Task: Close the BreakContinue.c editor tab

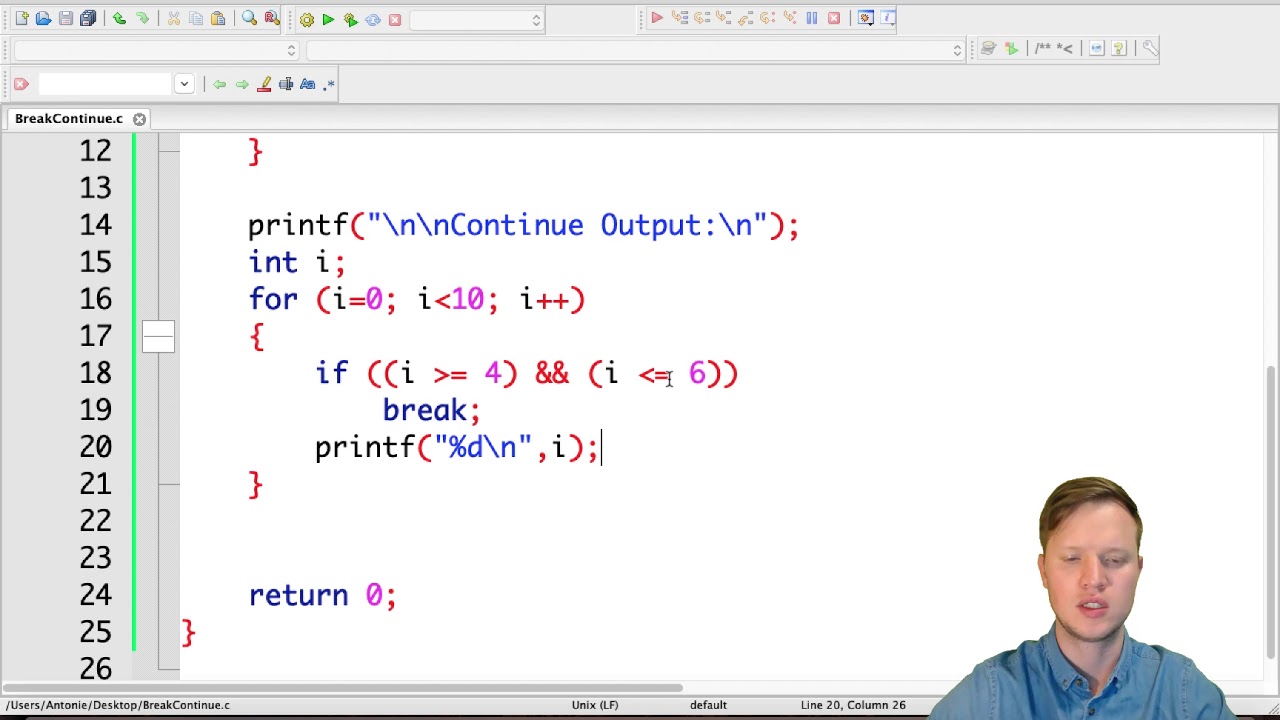Action: (x=140, y=119)
